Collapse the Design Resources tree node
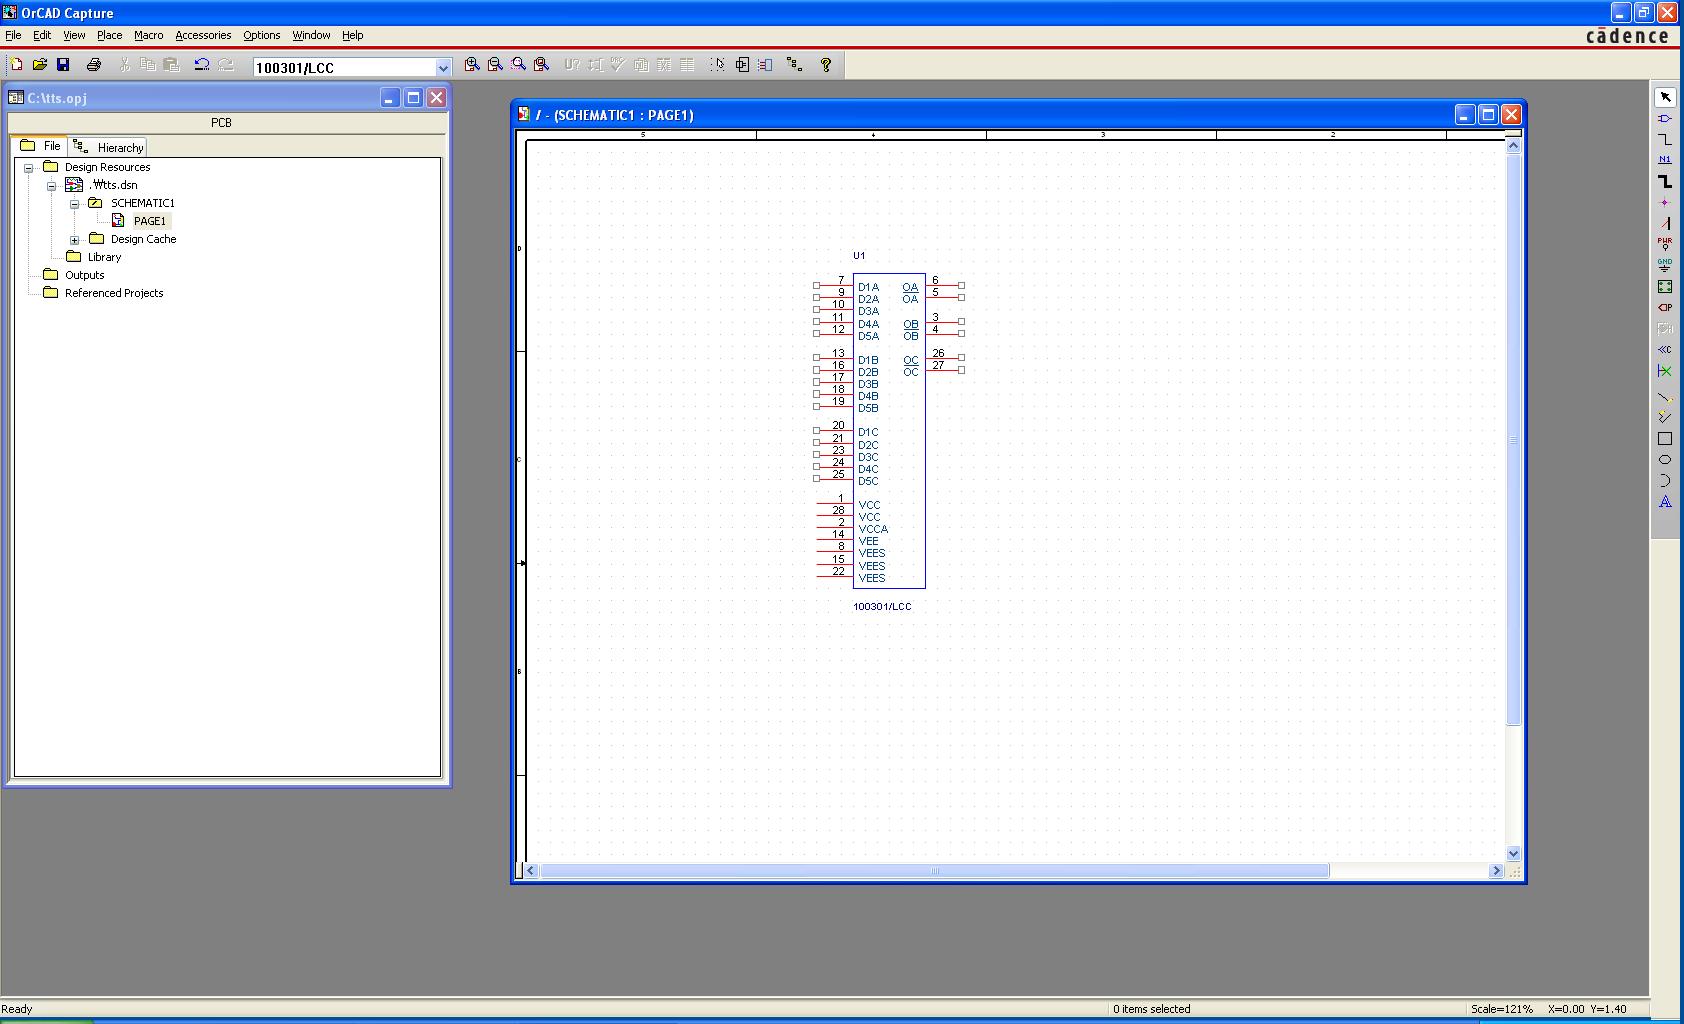Screen dimensions: 1684x1024 29,168
